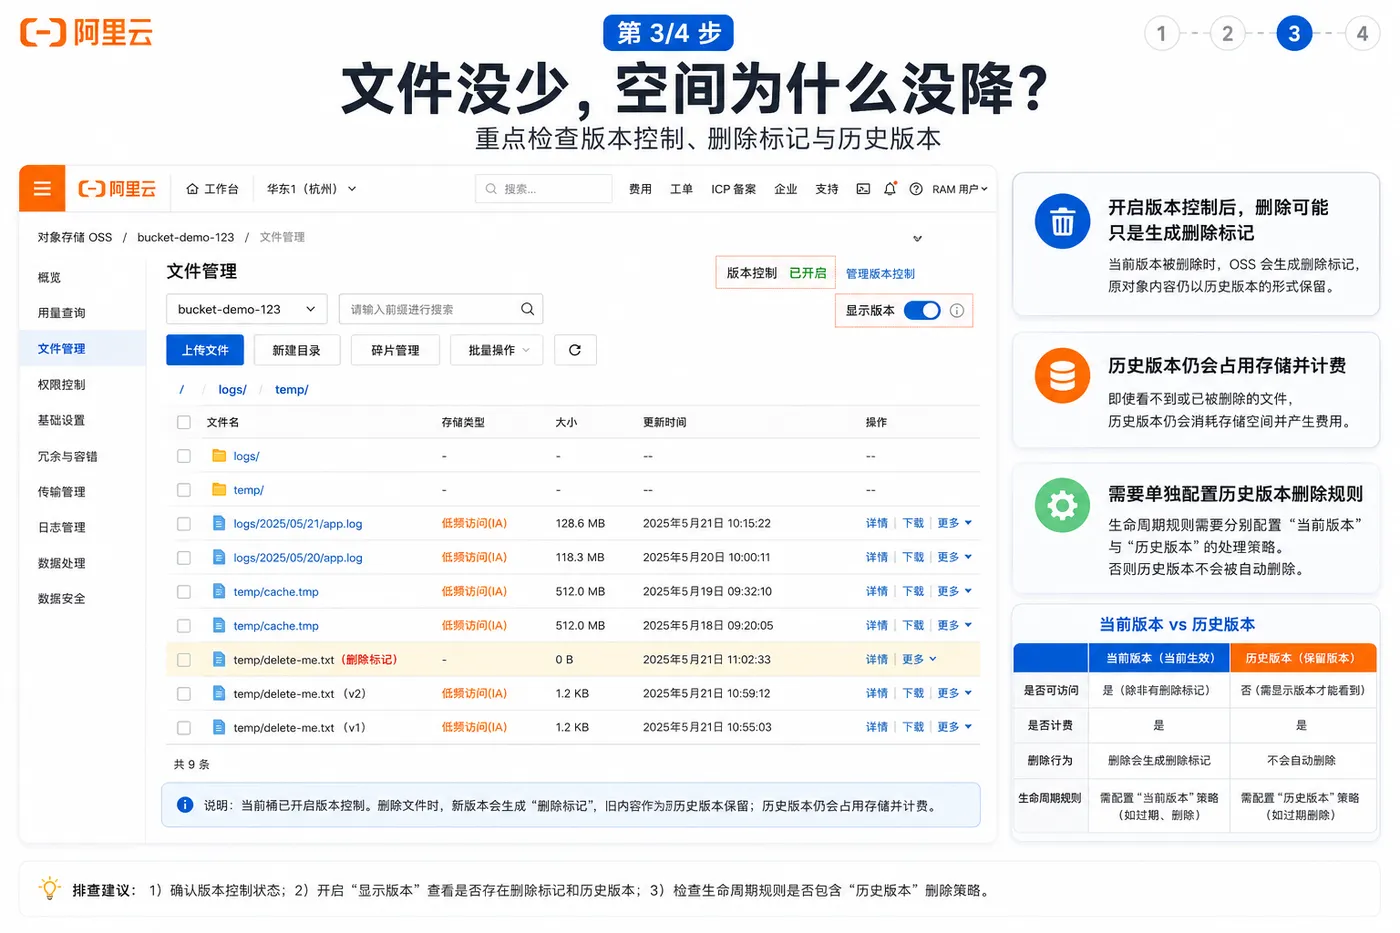1400x933 pixels.
Task: Toggle the 显示版本 switch
Action: [x=922, y=310]
